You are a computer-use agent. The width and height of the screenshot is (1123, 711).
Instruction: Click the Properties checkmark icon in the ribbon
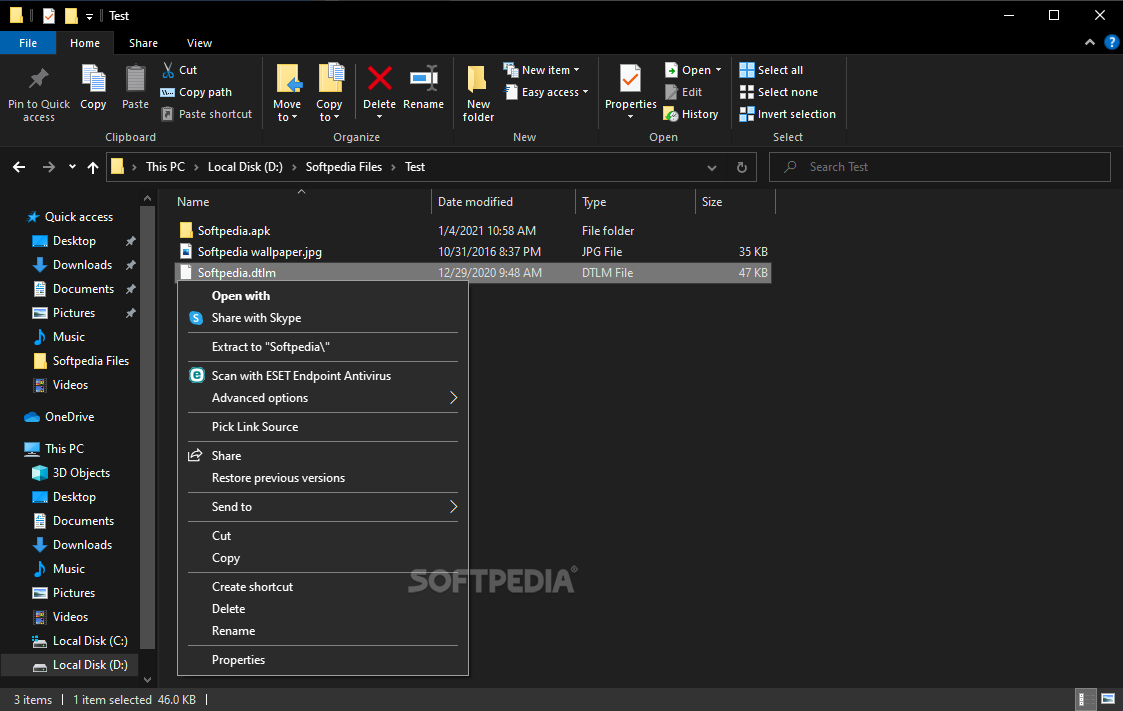click(630, 79)
